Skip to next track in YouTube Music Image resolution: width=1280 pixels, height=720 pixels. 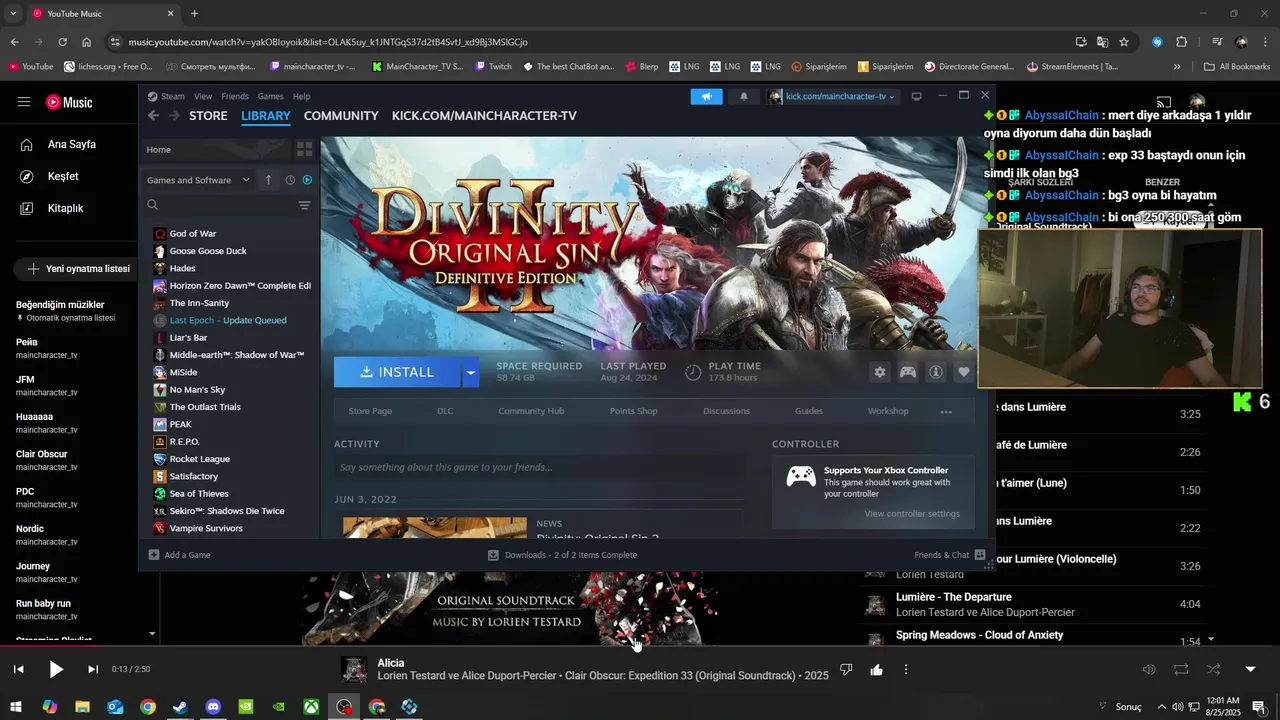click(93, 669)
